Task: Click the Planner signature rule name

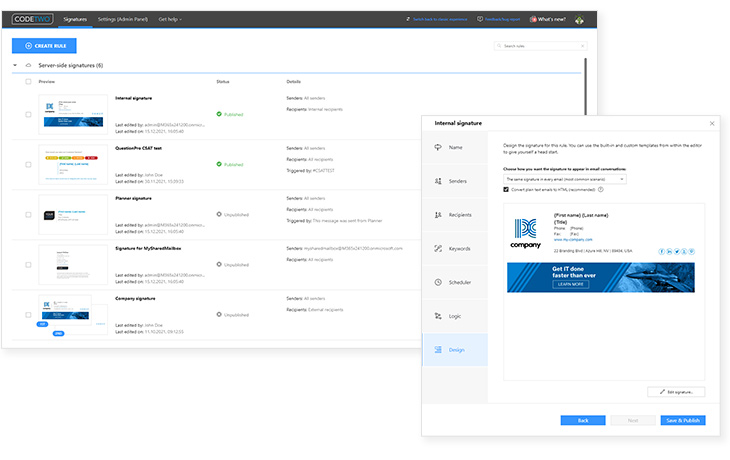Action: point(133,198)
